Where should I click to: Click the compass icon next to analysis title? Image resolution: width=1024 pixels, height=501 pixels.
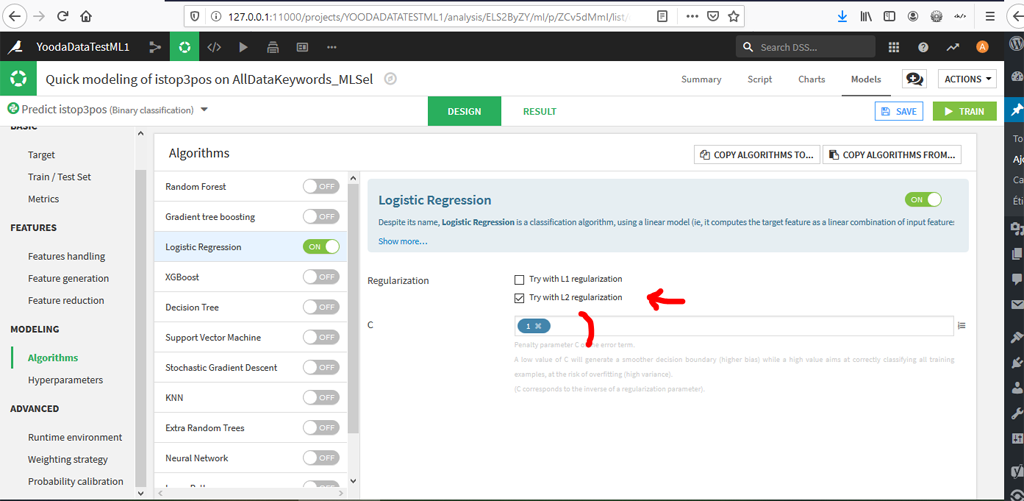click(391, 79)
